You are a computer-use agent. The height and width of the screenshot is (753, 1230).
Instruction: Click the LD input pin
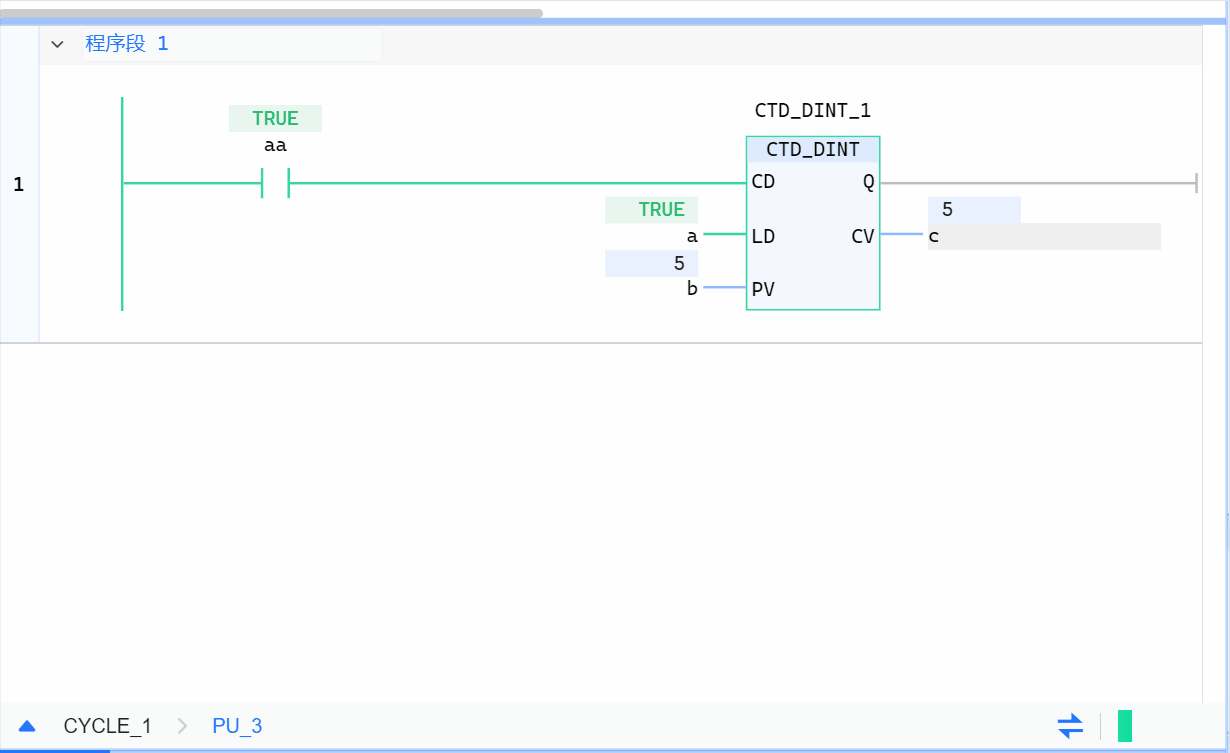pos(763,237)
